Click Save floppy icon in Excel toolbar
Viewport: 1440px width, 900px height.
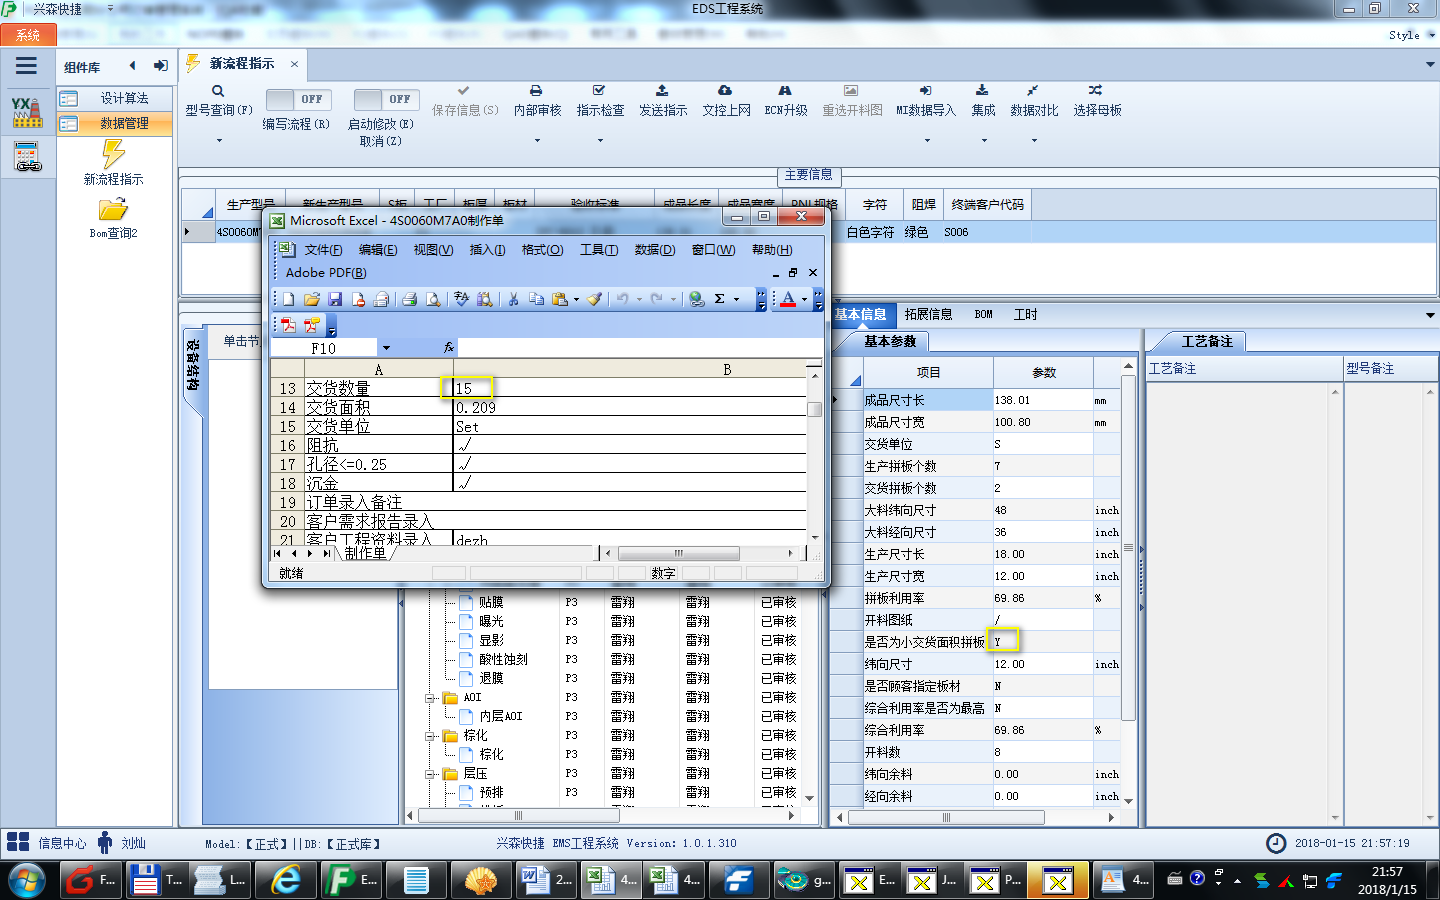pyautogui.click(x=335, y=299)
